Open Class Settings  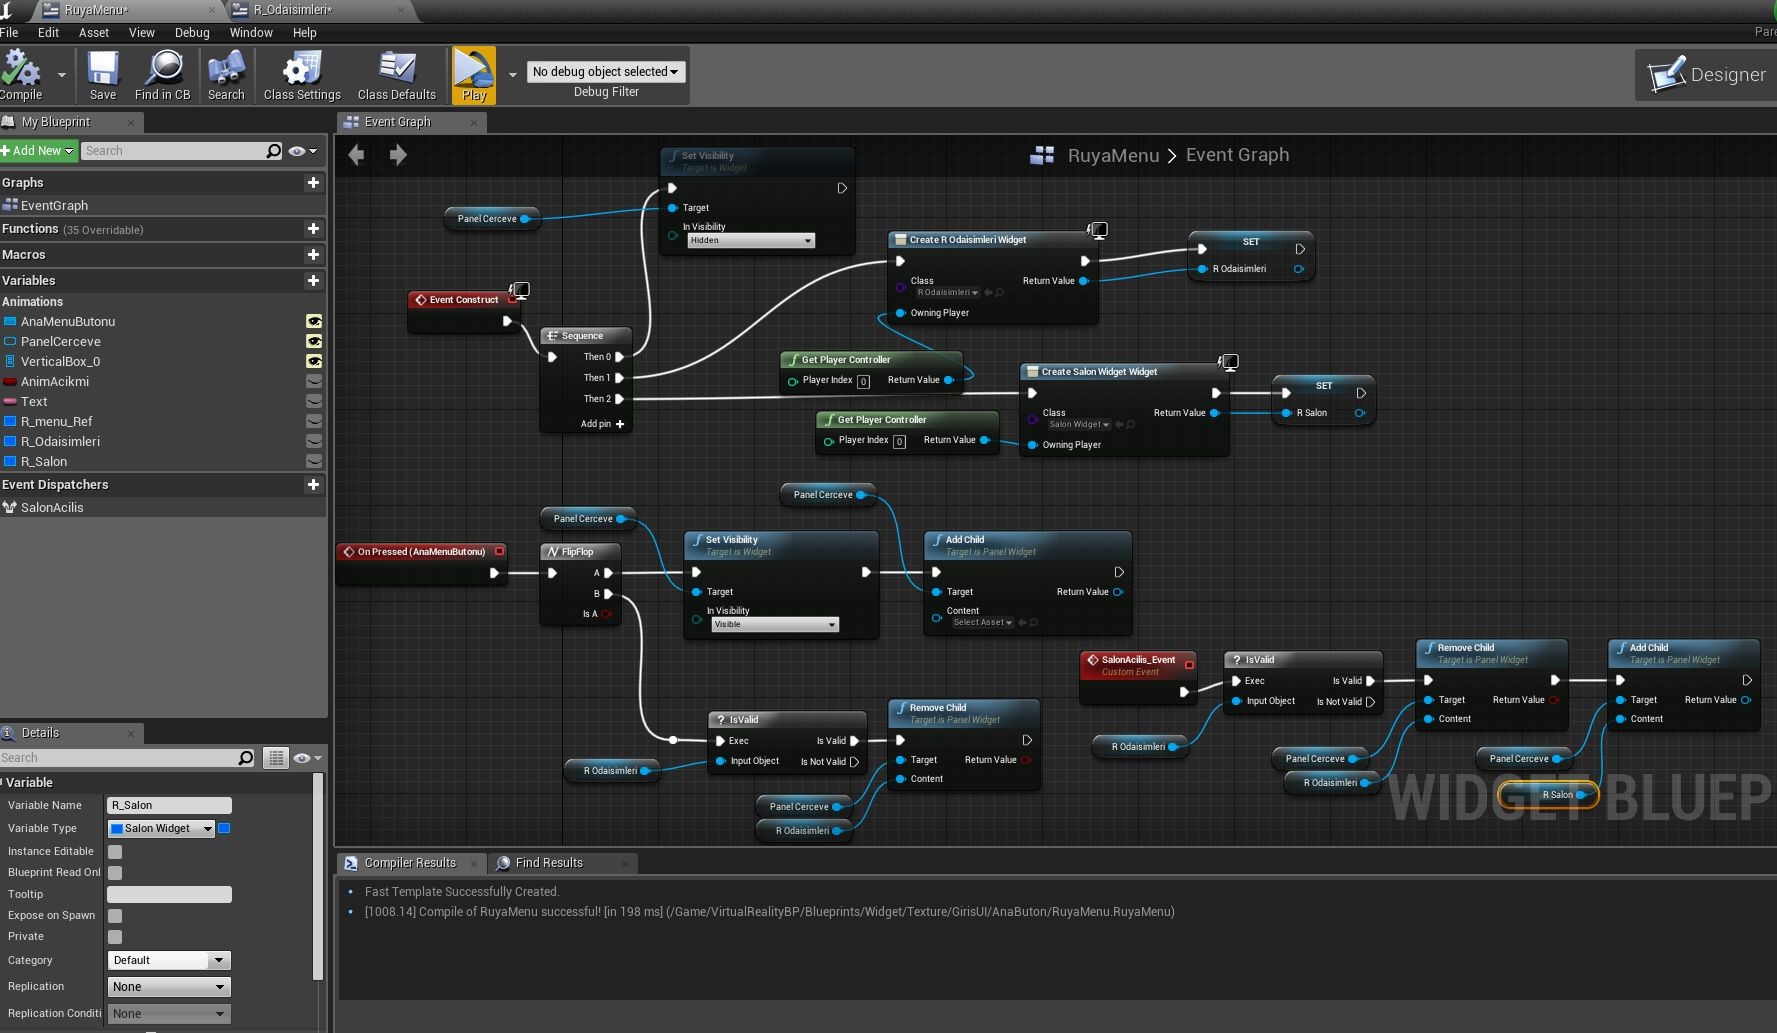pos(302,75)
